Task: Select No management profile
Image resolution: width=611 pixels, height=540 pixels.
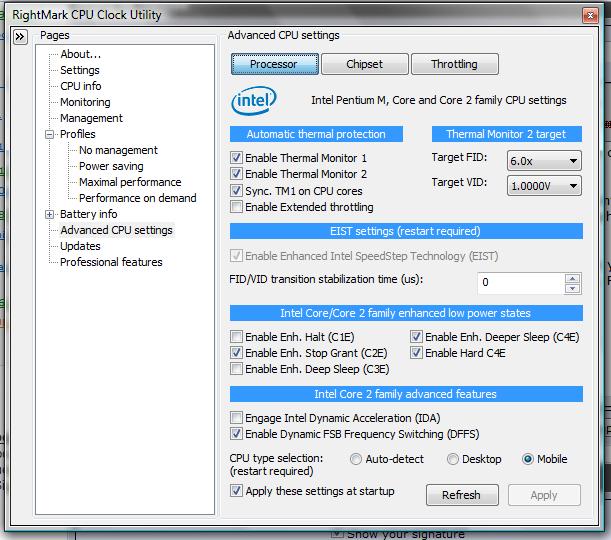Action: tap(118, 150)
